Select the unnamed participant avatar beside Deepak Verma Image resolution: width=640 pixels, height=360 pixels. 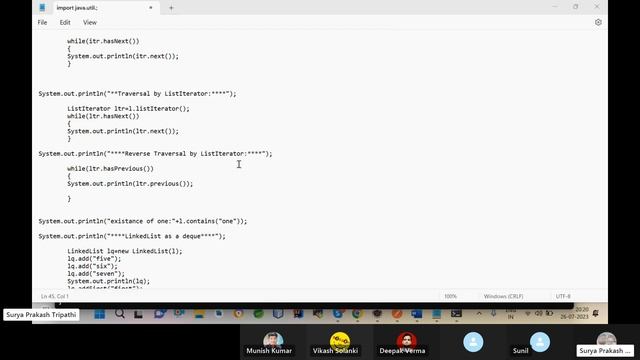click(x=473, y=342)
